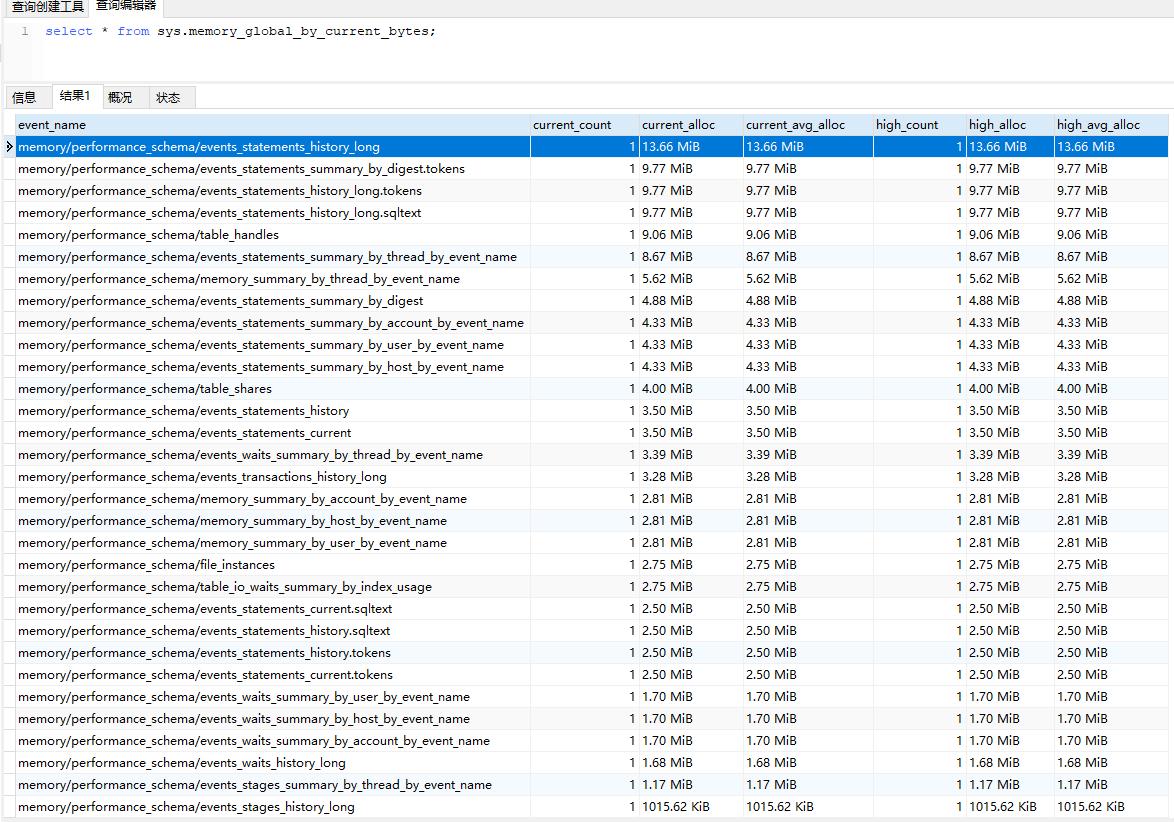Screen dimensions: 1174x822
Task: Select the file_instances result row
Action: coord(142,564)
